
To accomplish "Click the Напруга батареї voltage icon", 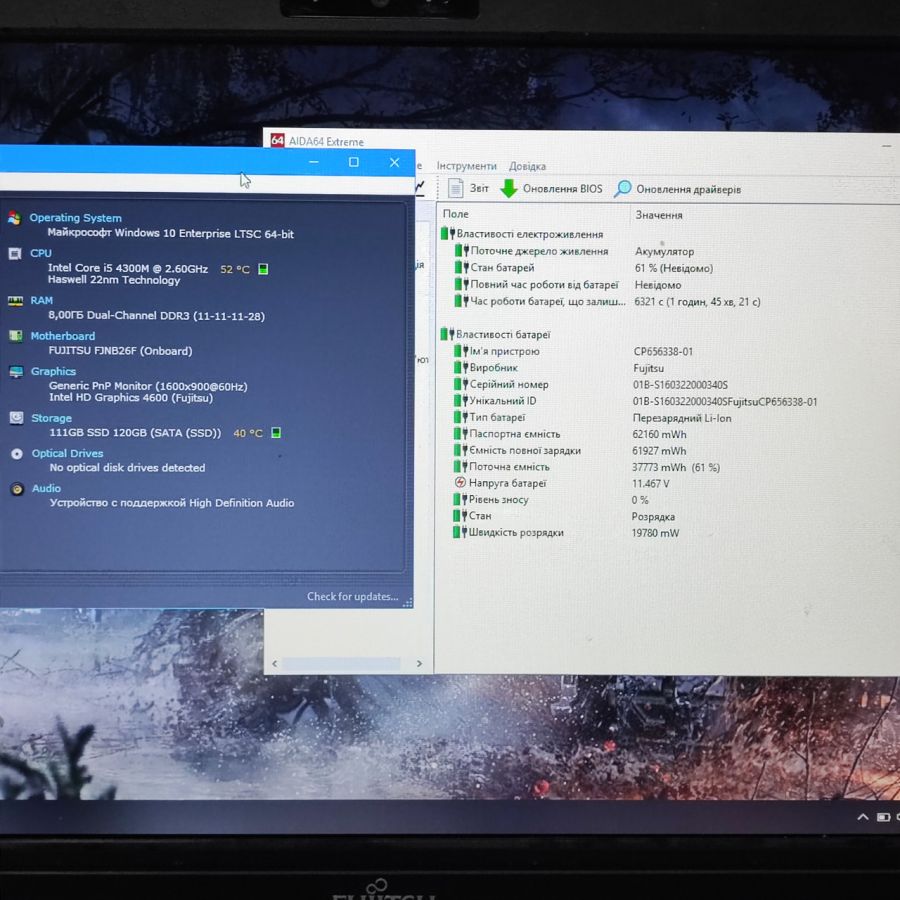I will point(460,482).
